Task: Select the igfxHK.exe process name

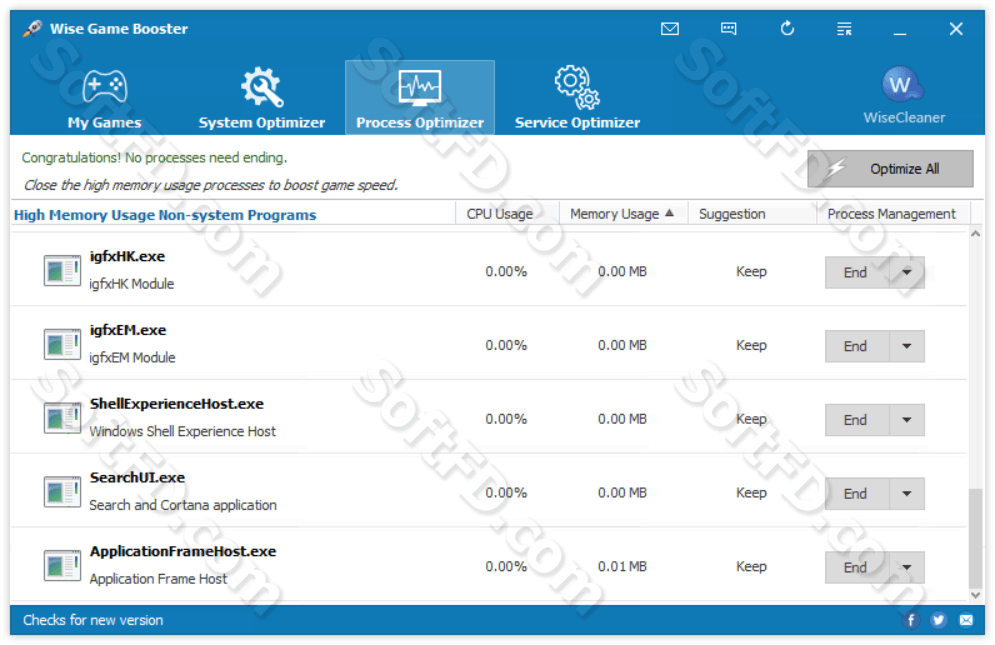Action: coord(127,256)
